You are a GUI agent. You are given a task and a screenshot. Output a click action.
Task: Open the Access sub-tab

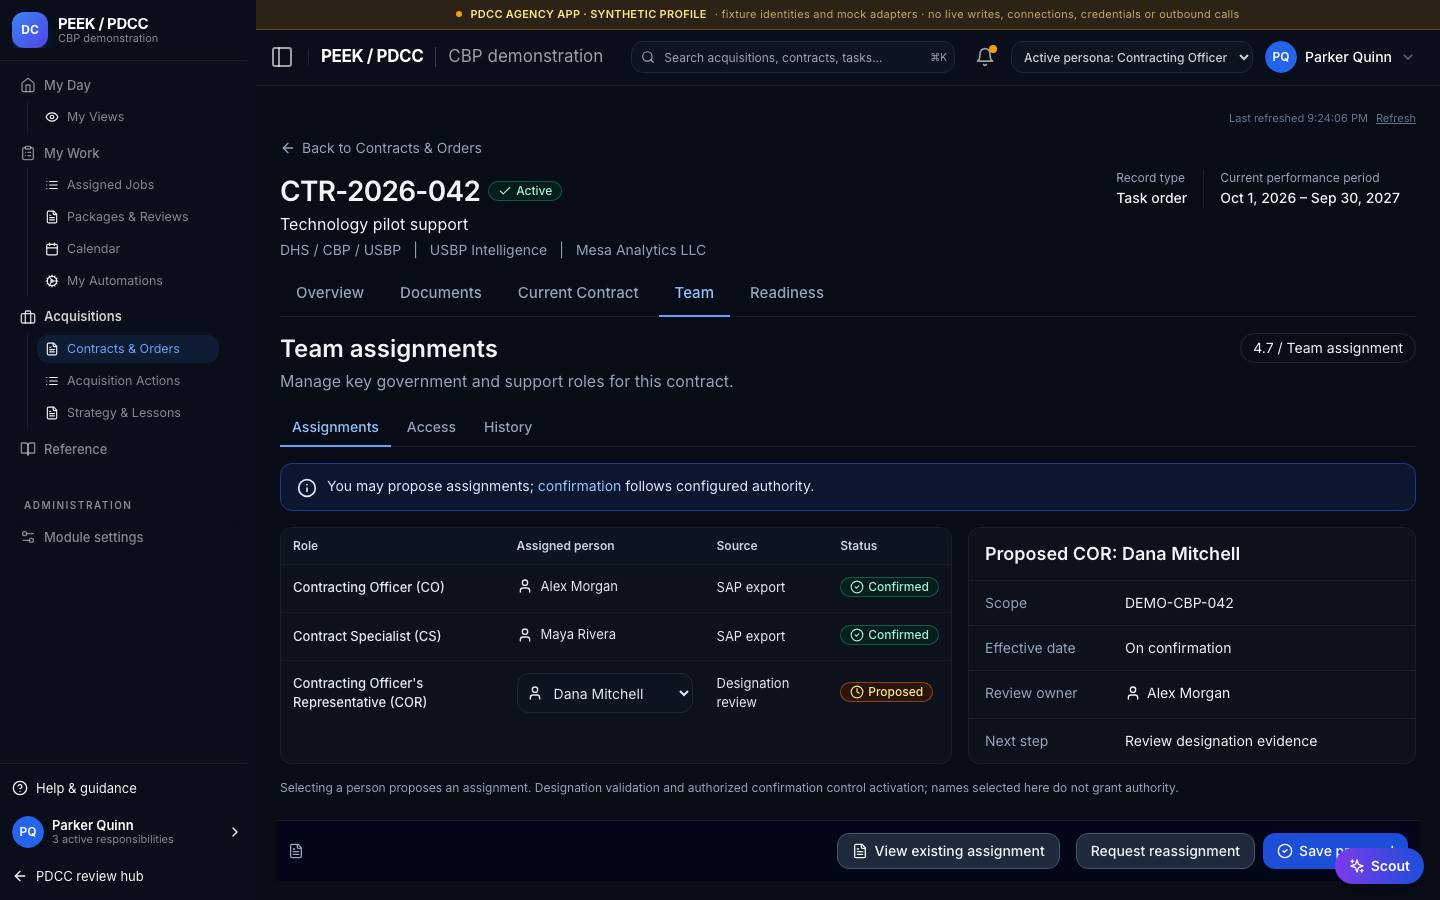(x=431, y=427)
